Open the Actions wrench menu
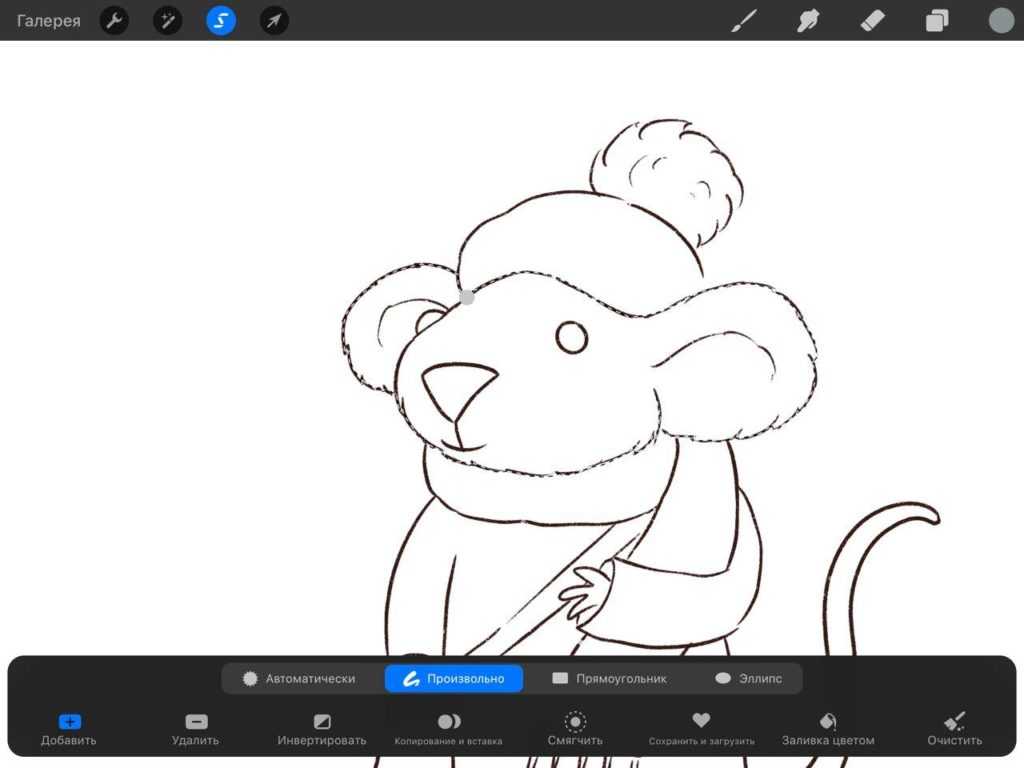1024x768 pixels. [115, 20]
